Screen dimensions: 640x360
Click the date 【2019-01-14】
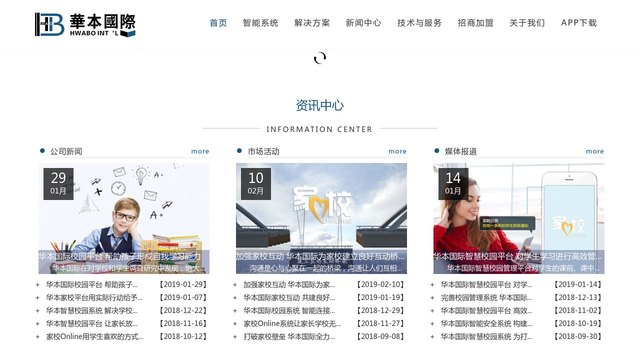point(578,284)
